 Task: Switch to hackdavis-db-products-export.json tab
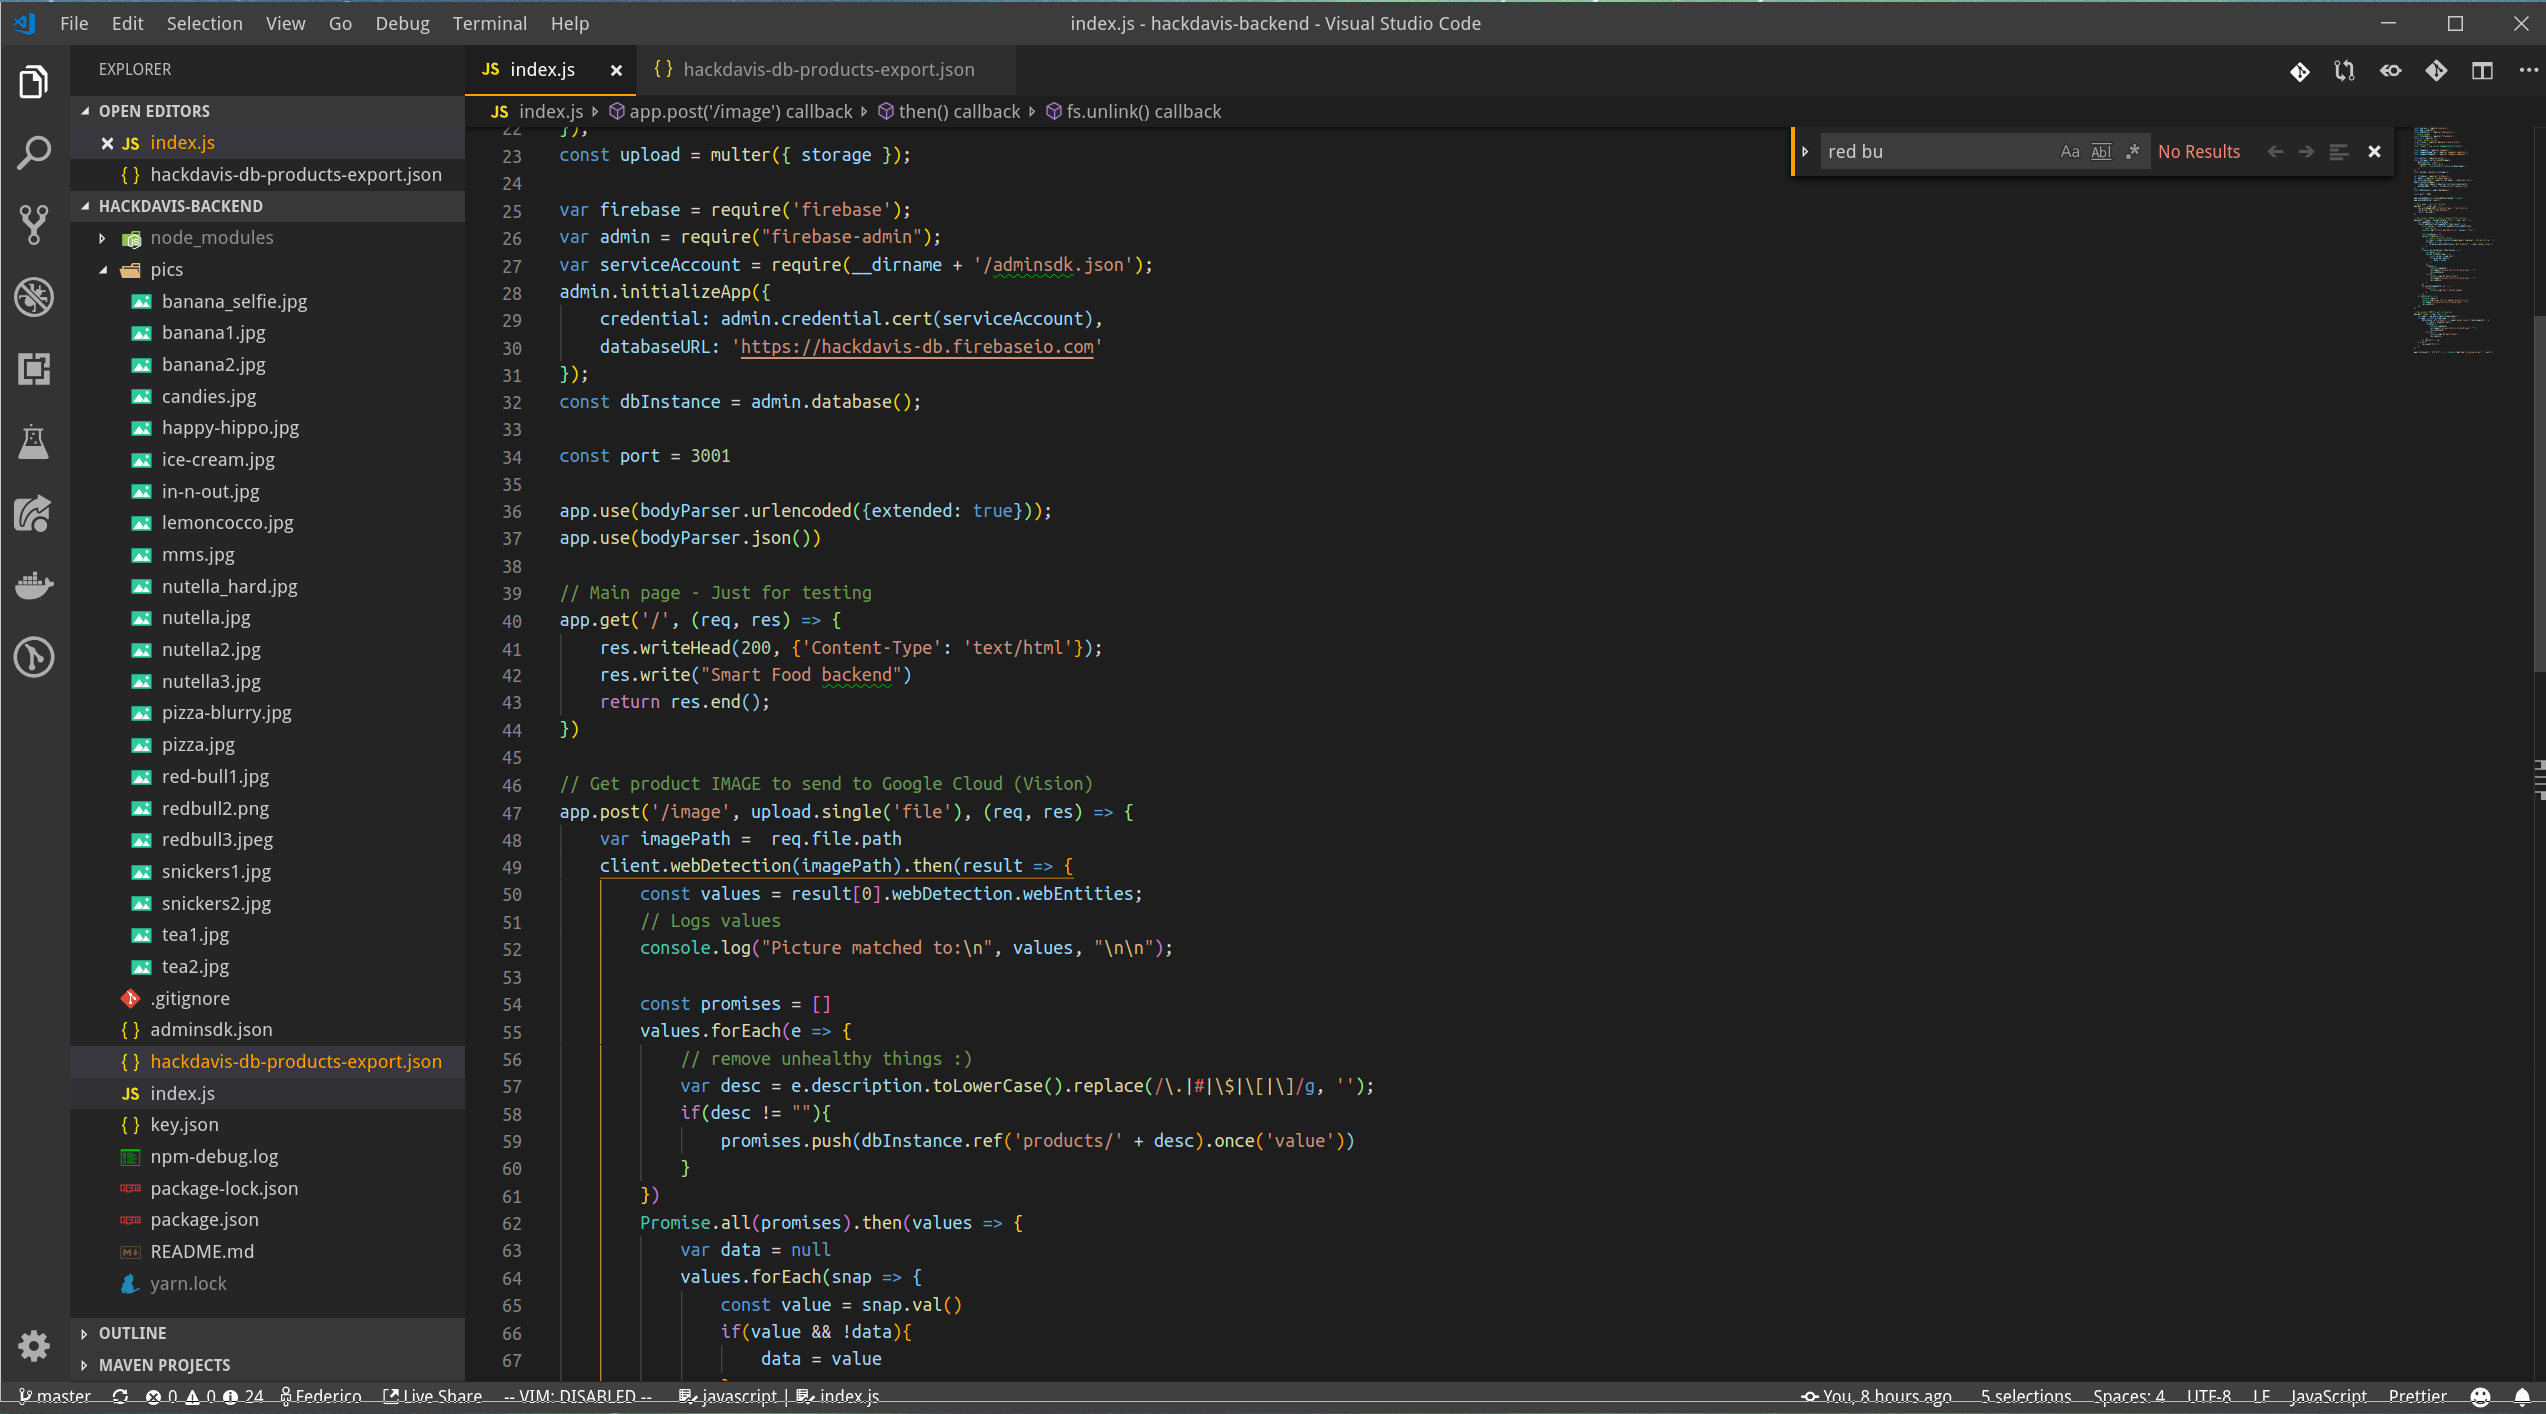tap(827, 70)
